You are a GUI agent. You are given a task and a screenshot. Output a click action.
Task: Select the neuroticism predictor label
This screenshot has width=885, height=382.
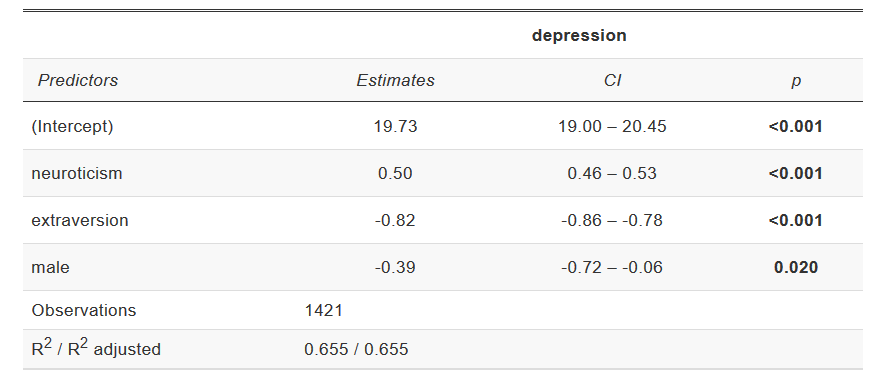tap(77, 173)
